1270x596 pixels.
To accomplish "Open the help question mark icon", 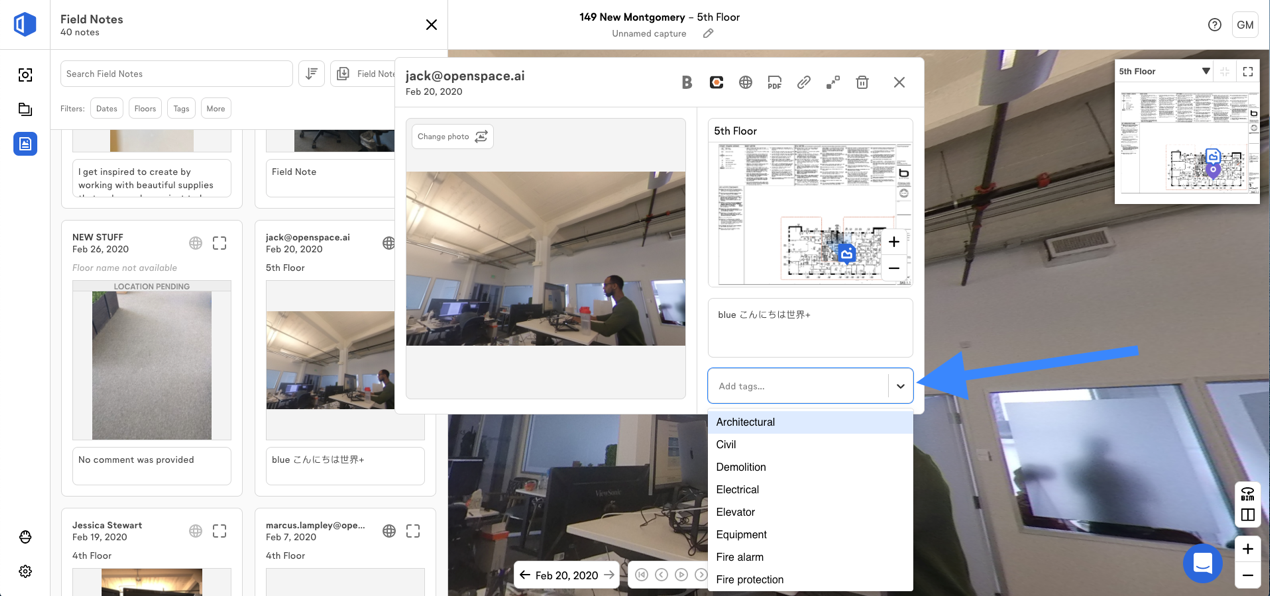I will coord(1214,25).
